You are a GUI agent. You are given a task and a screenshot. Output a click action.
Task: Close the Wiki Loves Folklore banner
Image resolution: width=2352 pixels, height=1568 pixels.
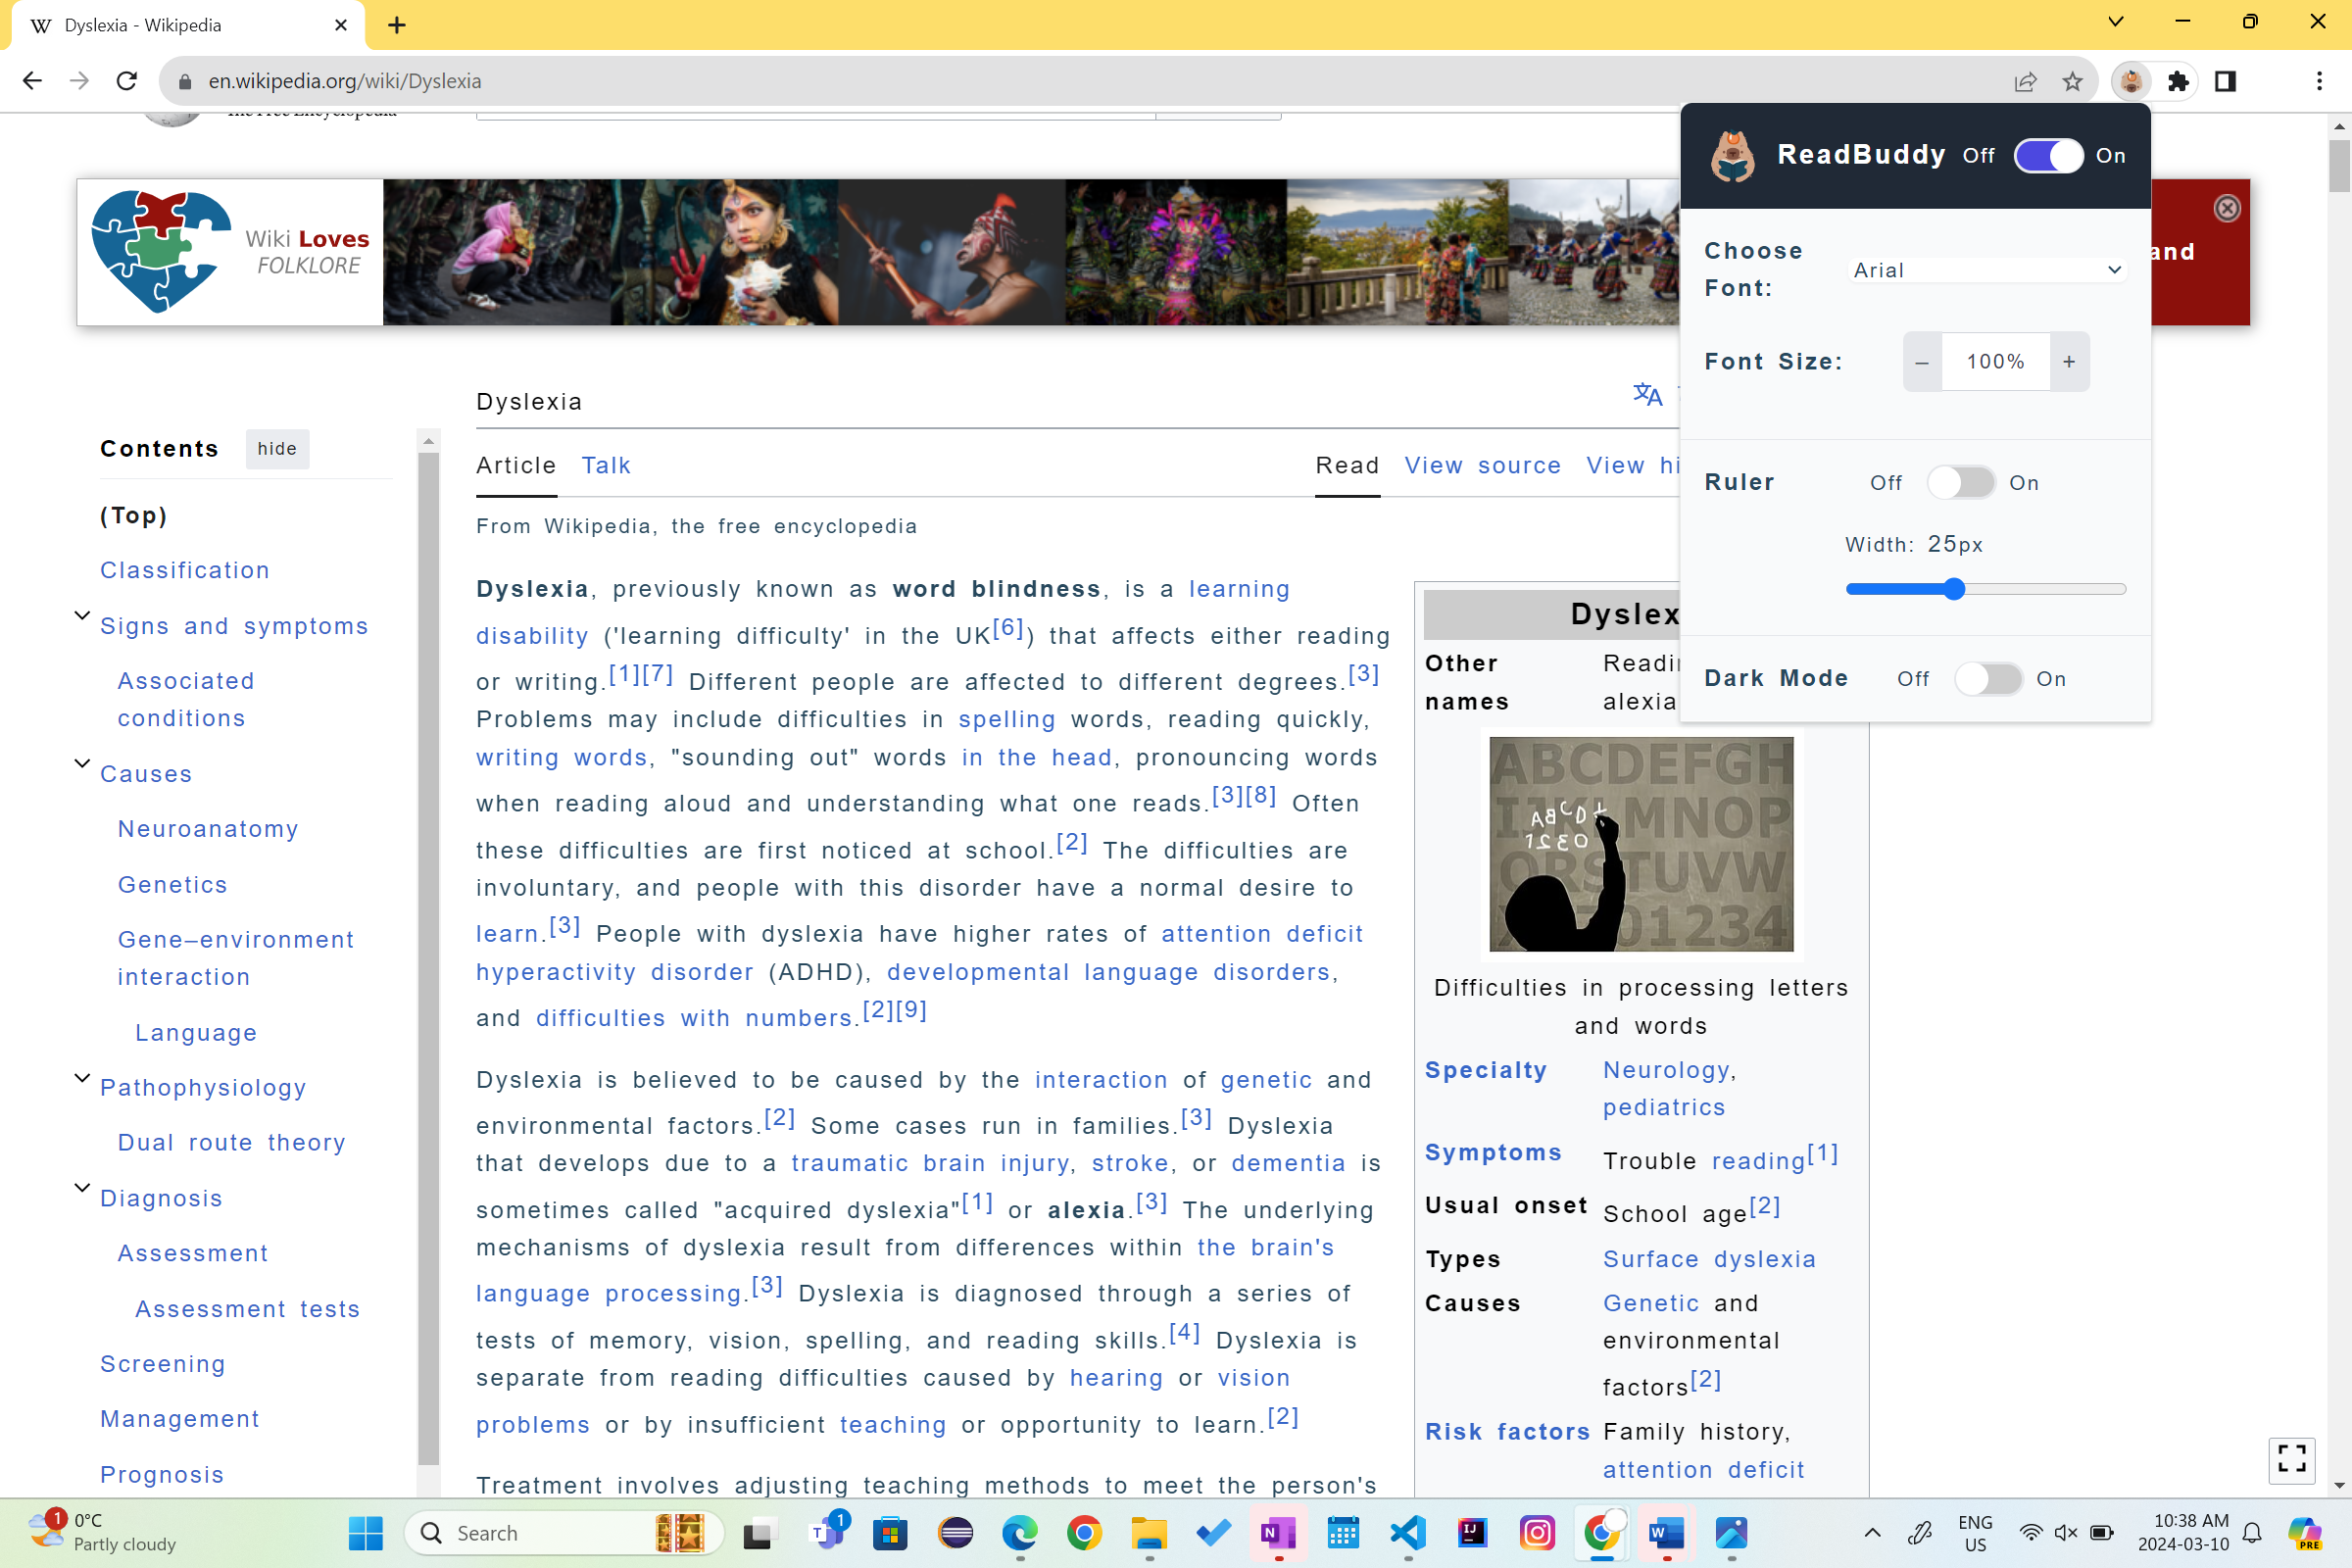pos(2226,208)
